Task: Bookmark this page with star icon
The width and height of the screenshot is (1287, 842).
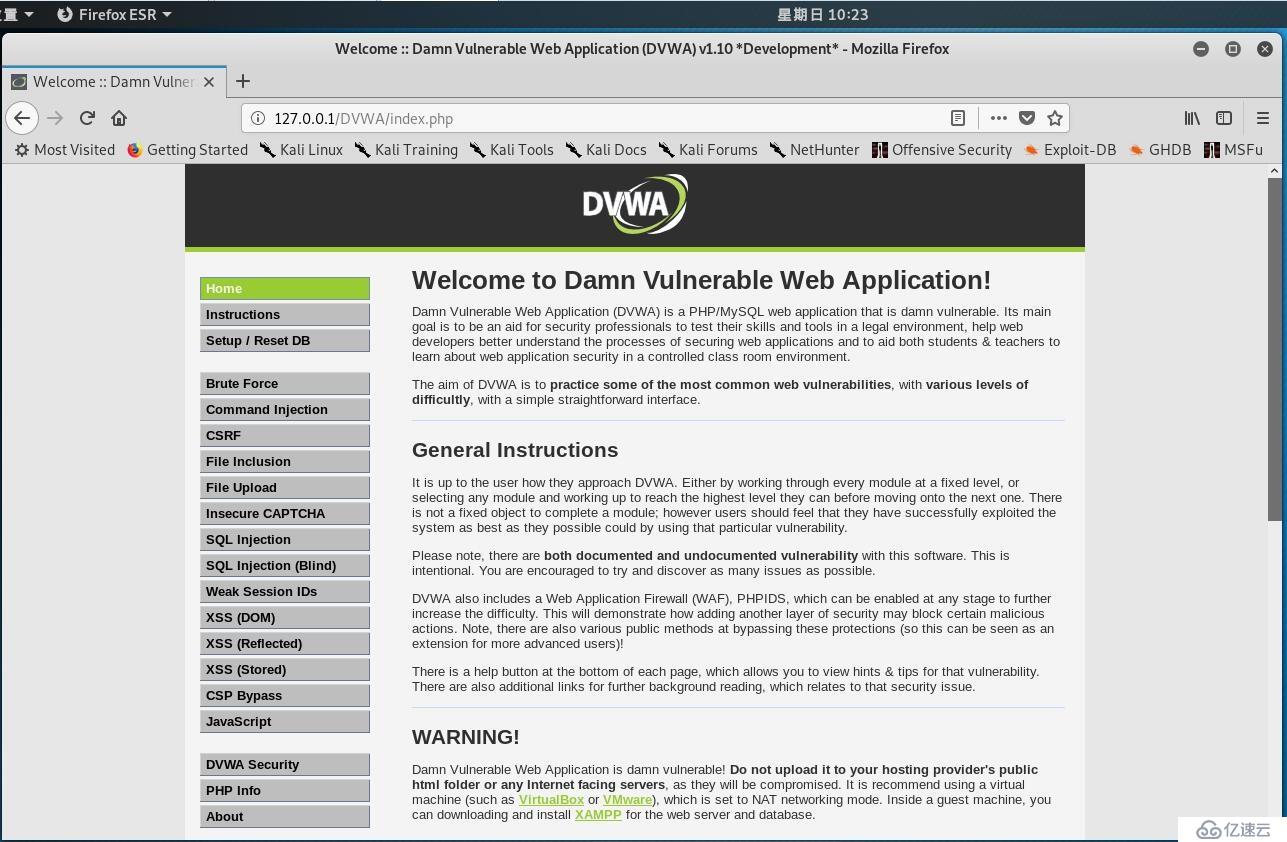Action: (1054, 118)
